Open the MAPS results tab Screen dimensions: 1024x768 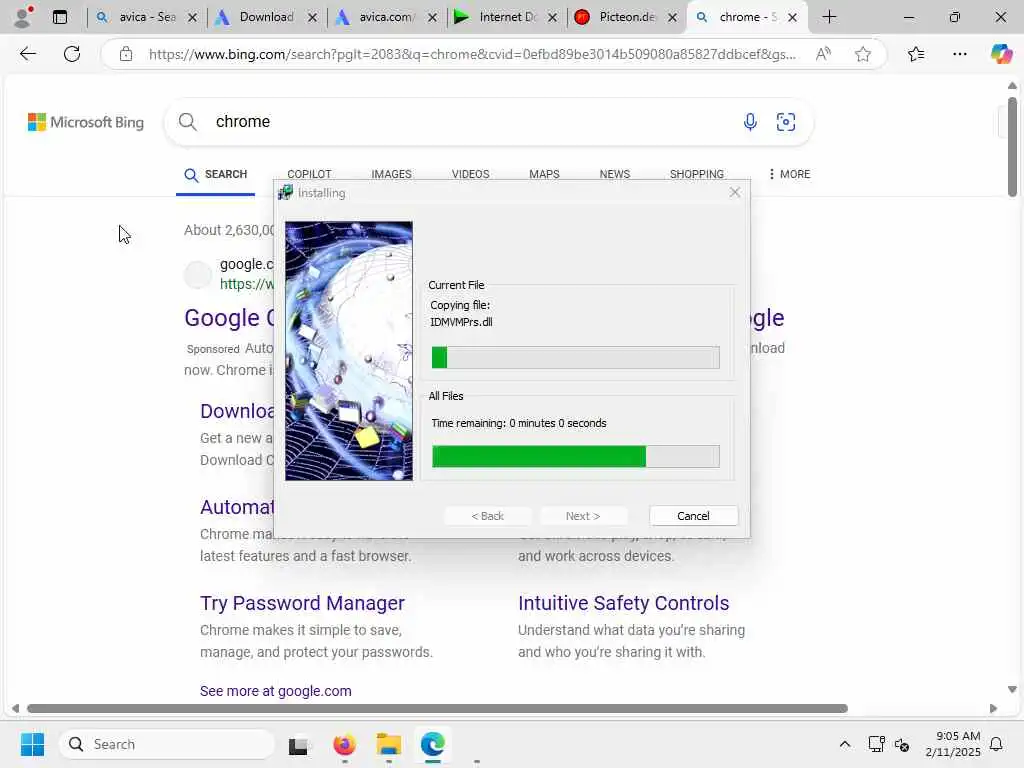tap(544, 174)
